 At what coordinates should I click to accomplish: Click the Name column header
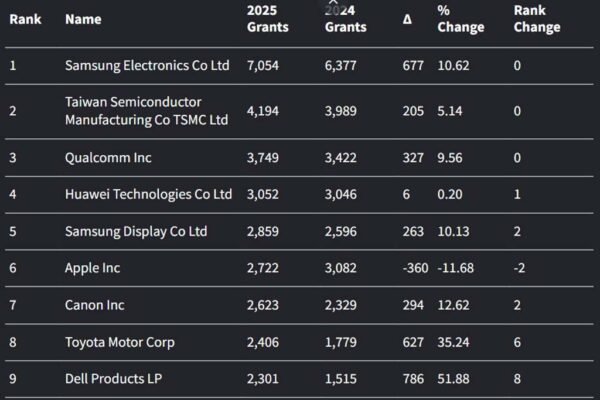tap(84, 19)
